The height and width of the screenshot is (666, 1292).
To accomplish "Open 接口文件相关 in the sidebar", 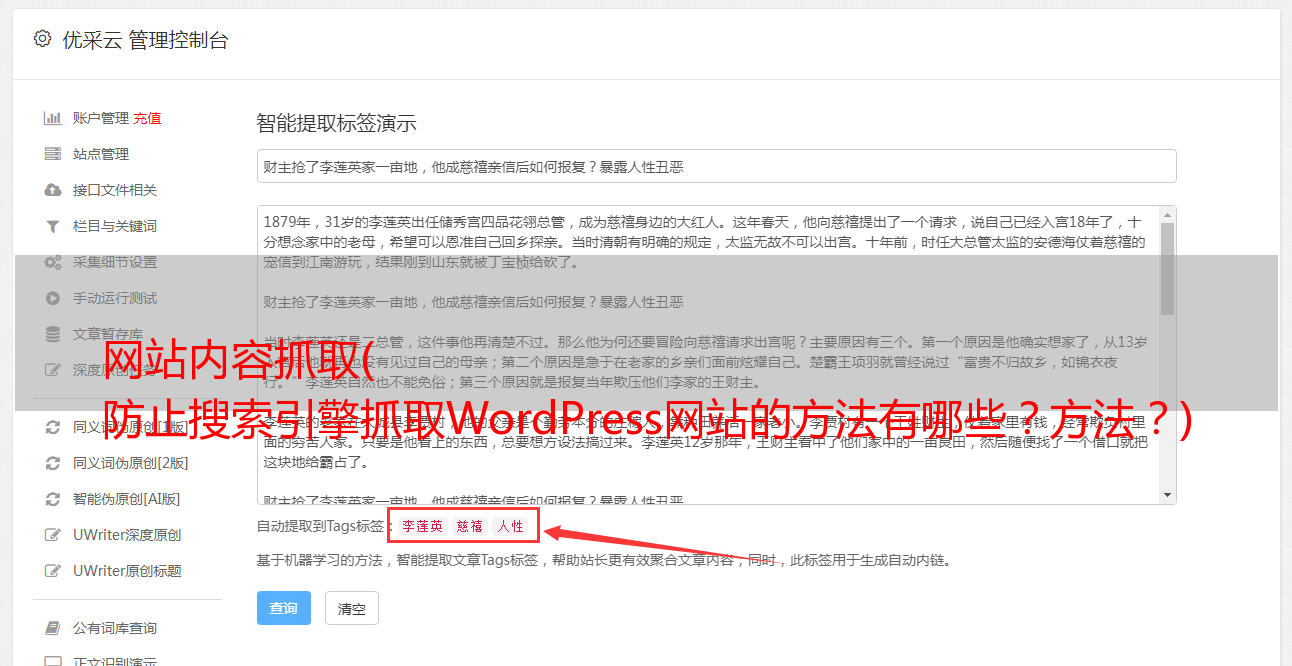I will tap(115, 190).
